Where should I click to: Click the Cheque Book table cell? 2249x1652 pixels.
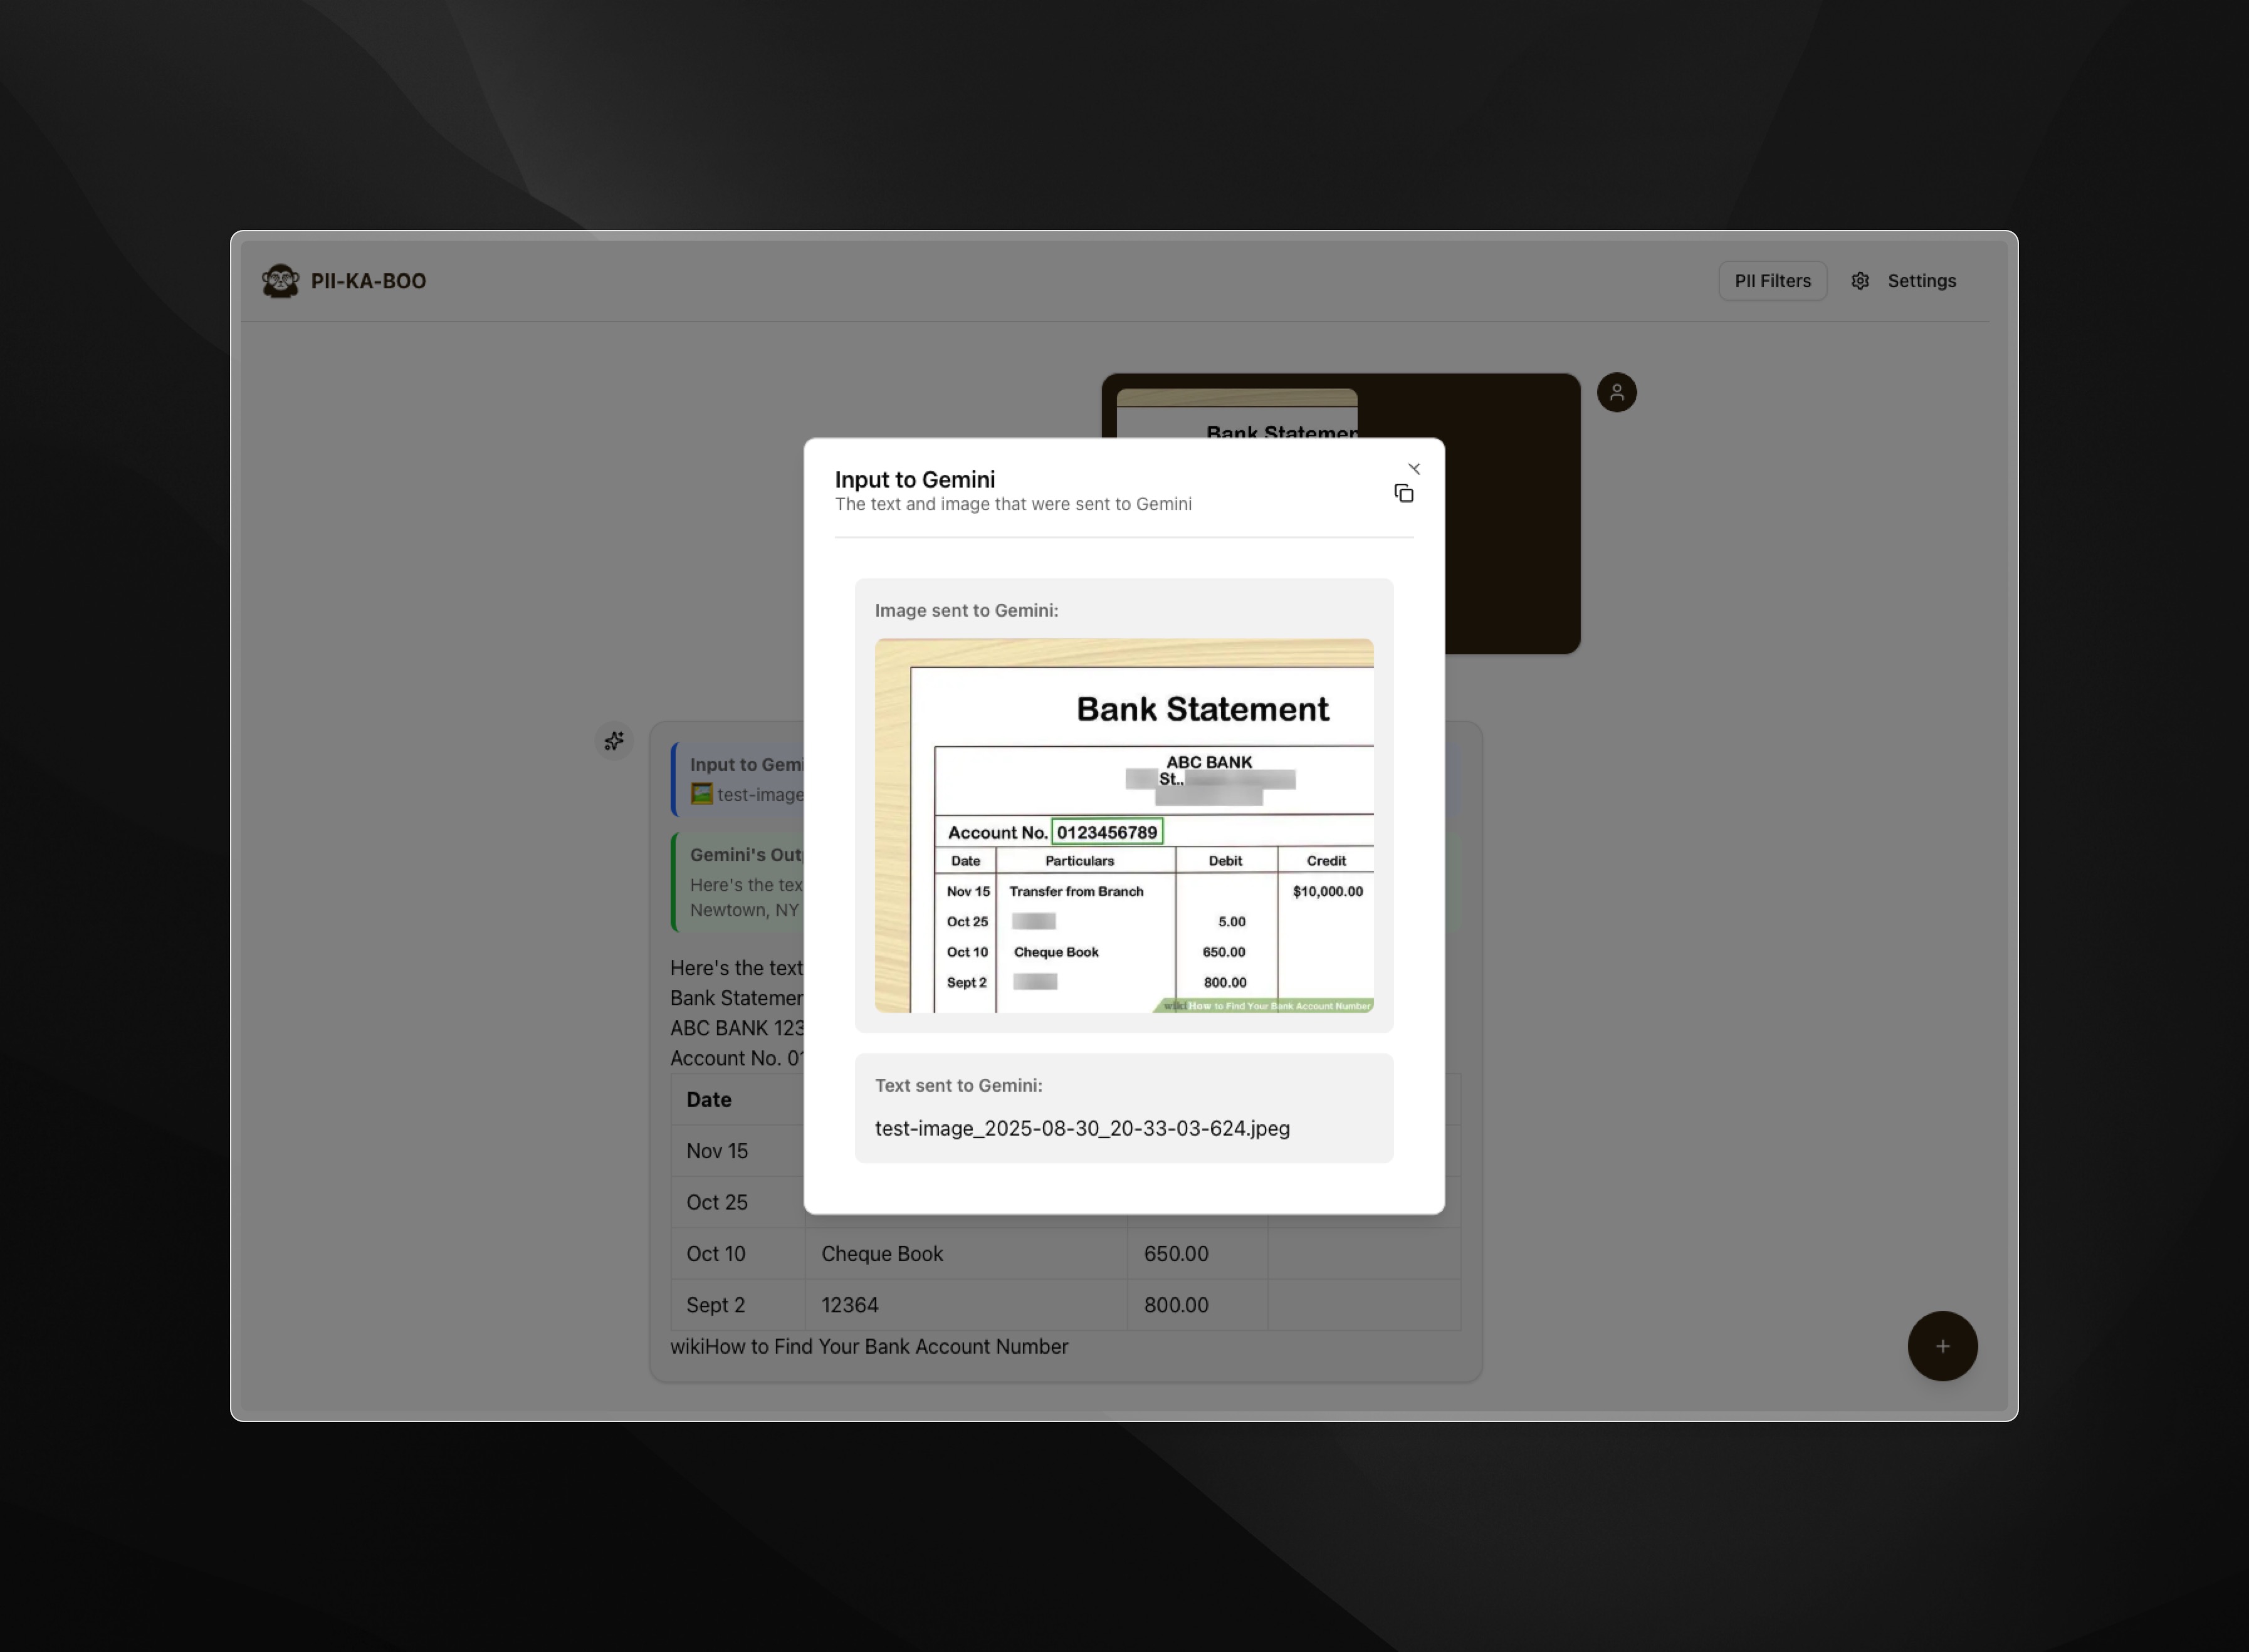pos(881,1254)
